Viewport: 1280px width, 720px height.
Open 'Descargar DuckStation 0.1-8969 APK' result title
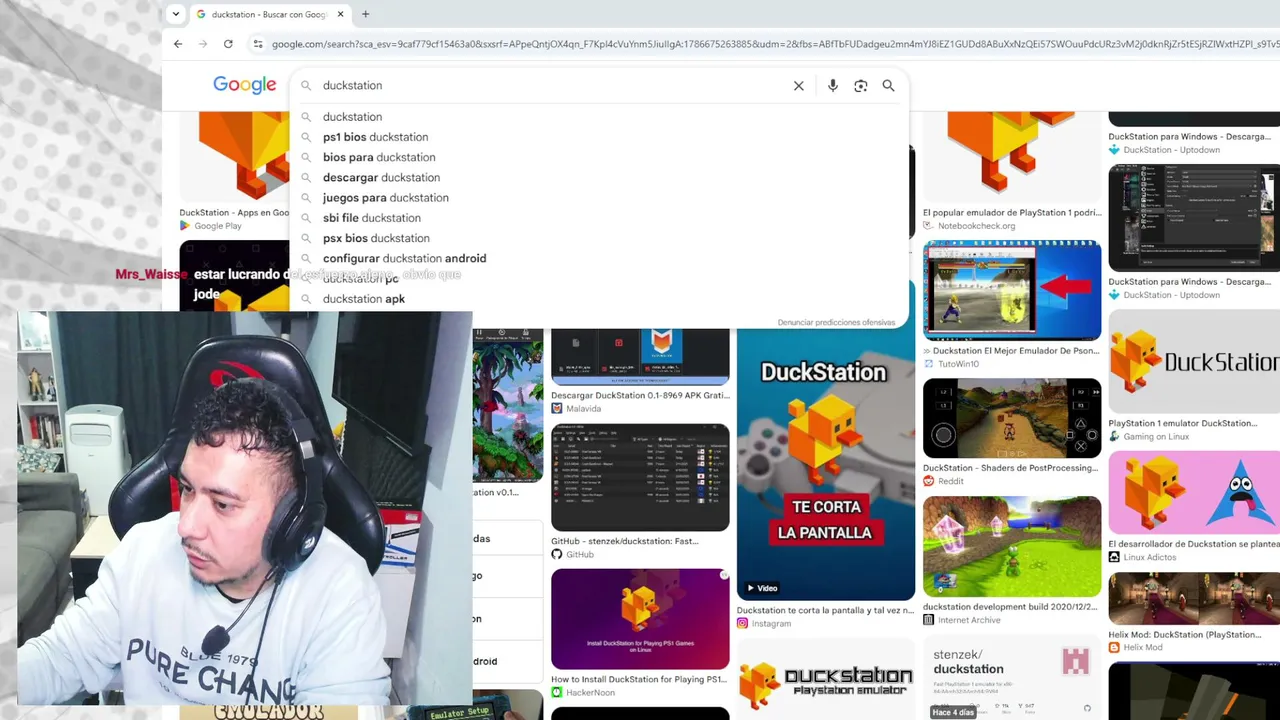pyautogui.click(x=640, y=395)
